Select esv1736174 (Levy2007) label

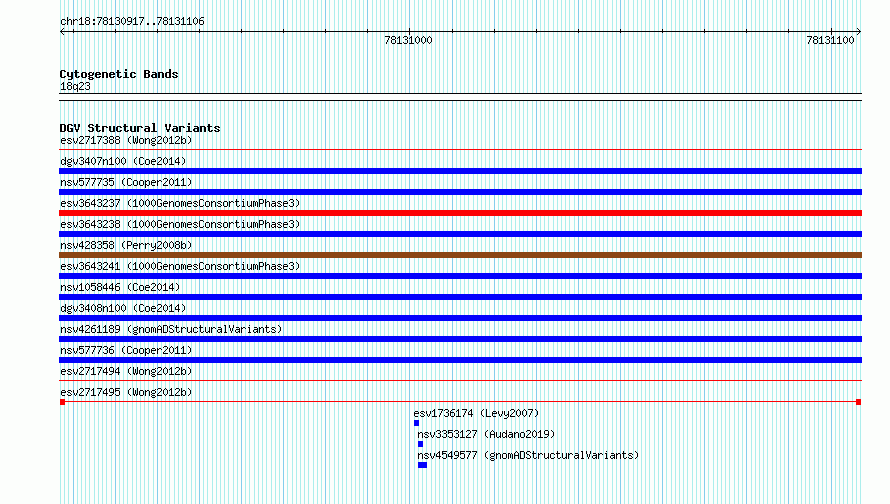point(476,413)
